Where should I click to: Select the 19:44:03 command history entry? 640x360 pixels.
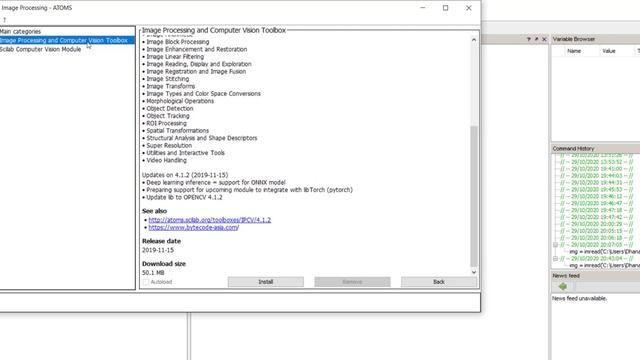coord(596,176)
